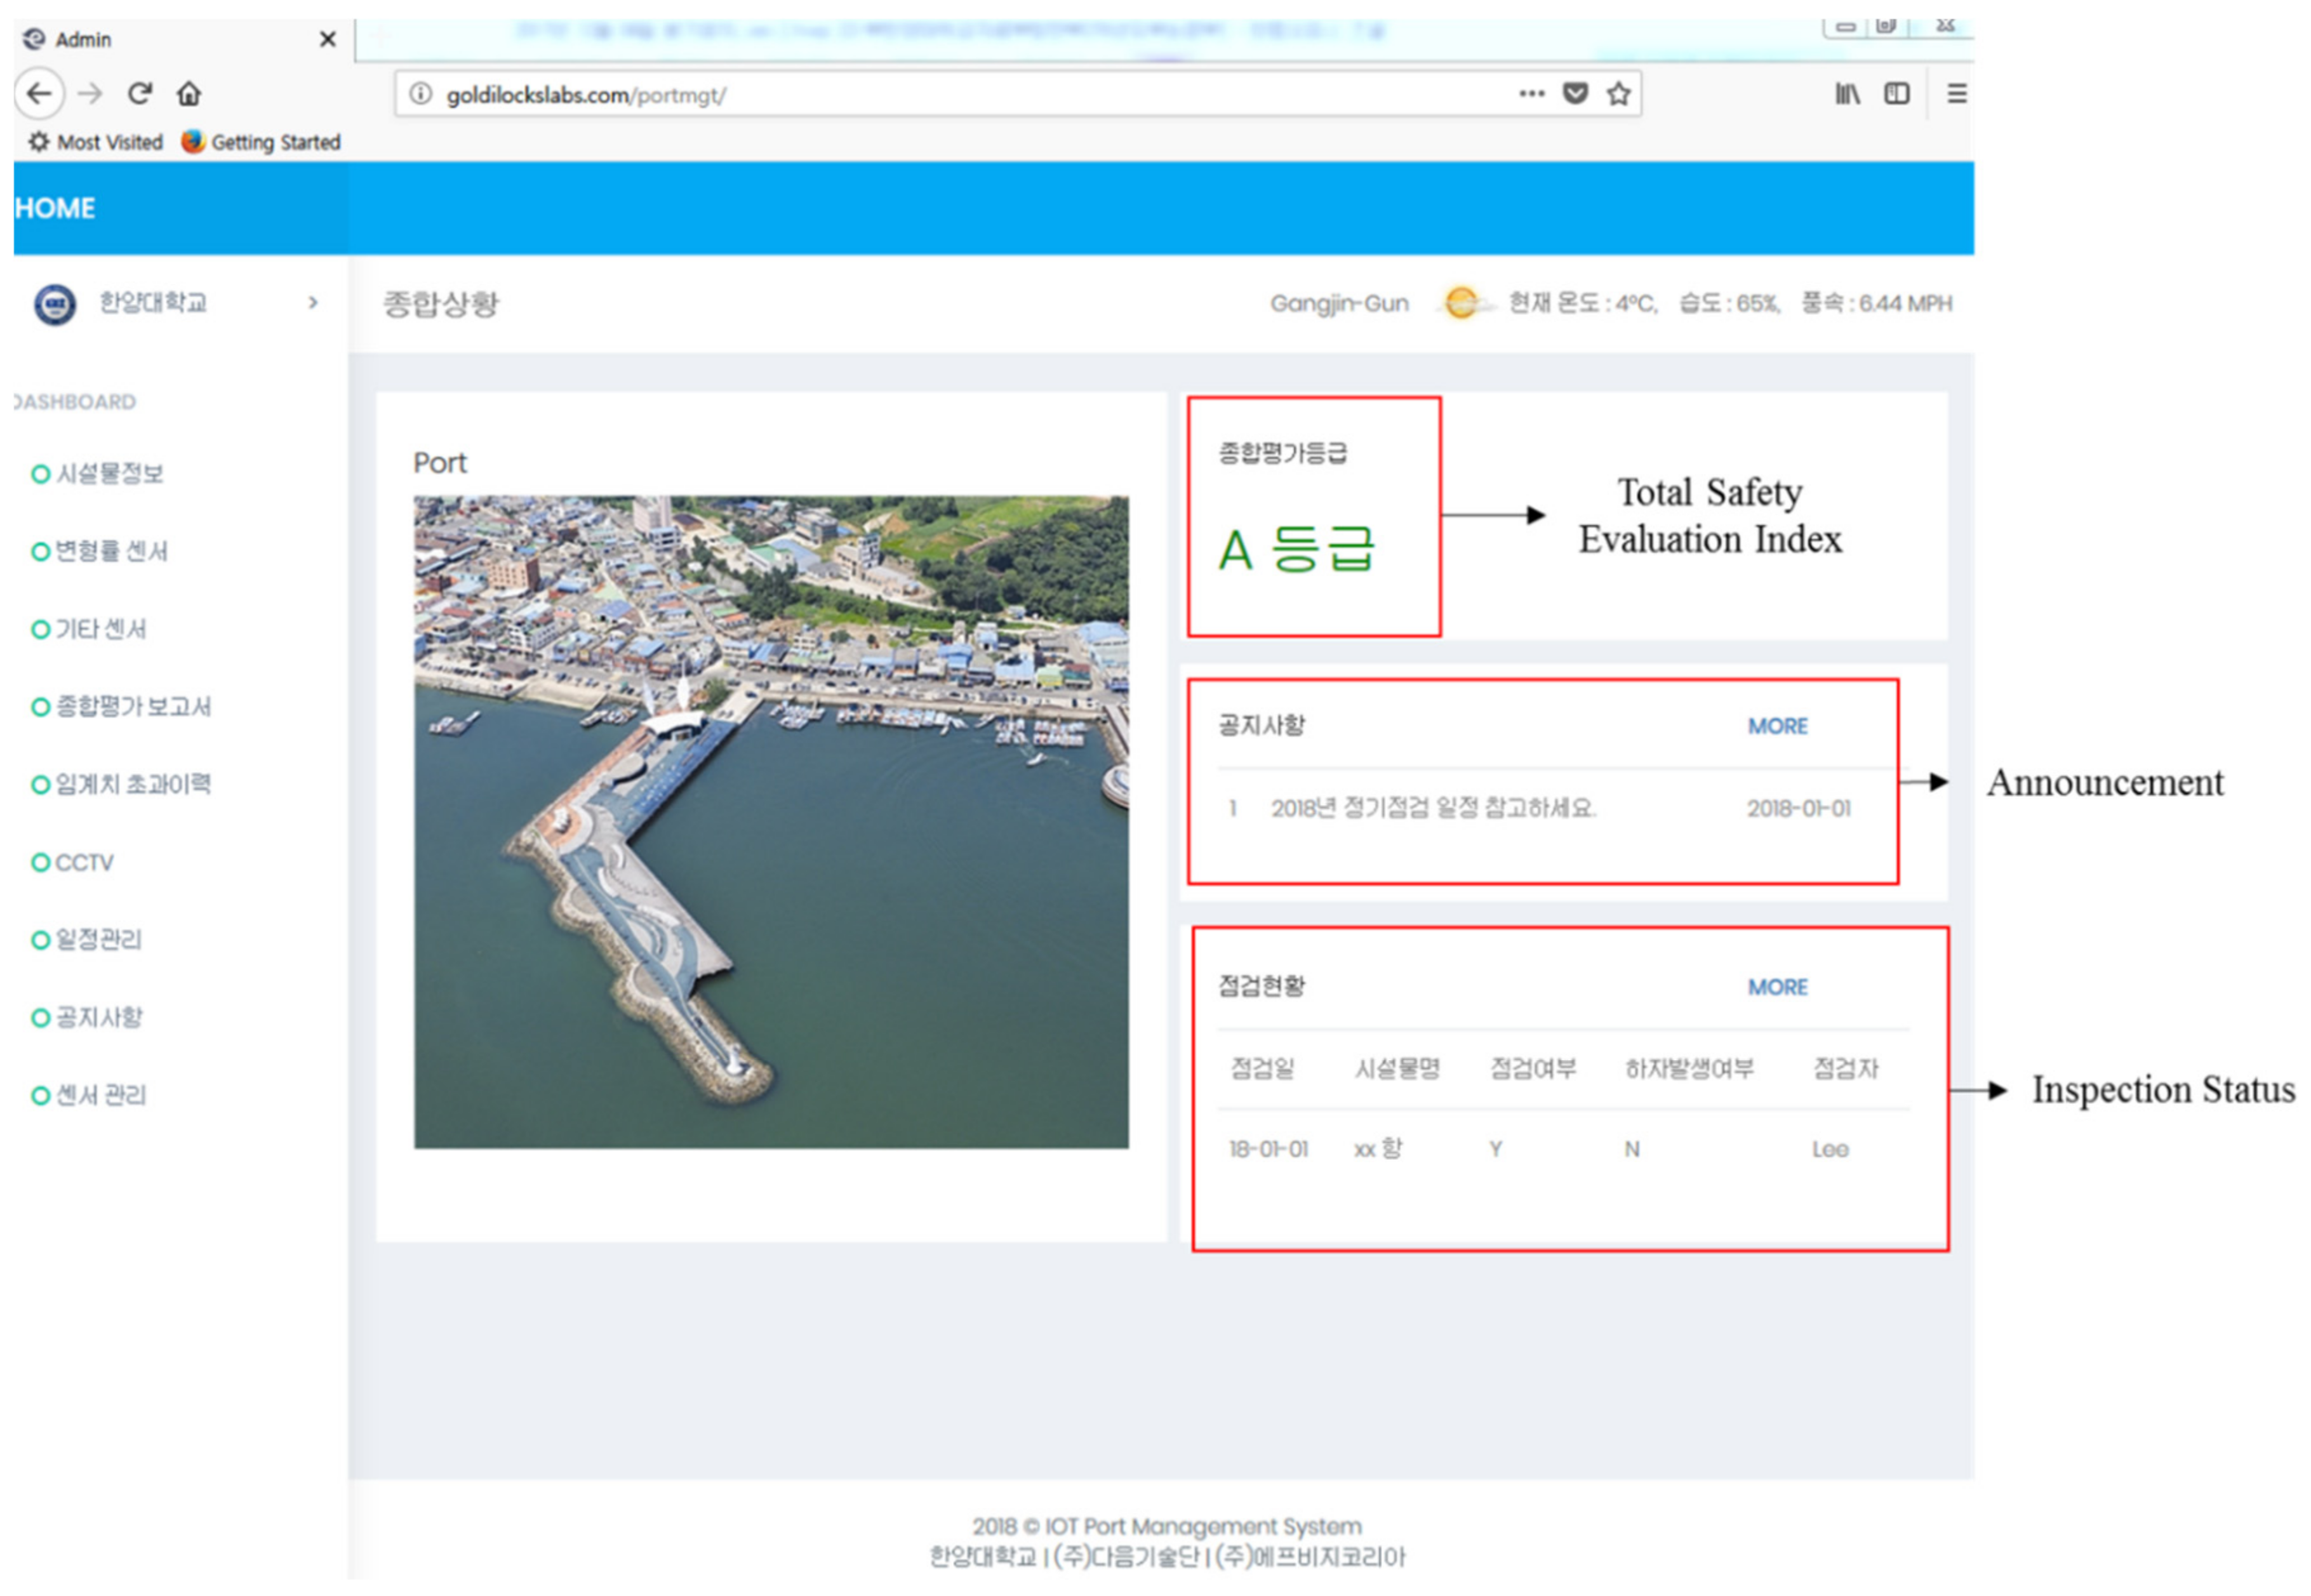Reload the page with refresh icon
Viewport: 2311px width, 1596px height.
pyautogui.click(x=139, y=94)
